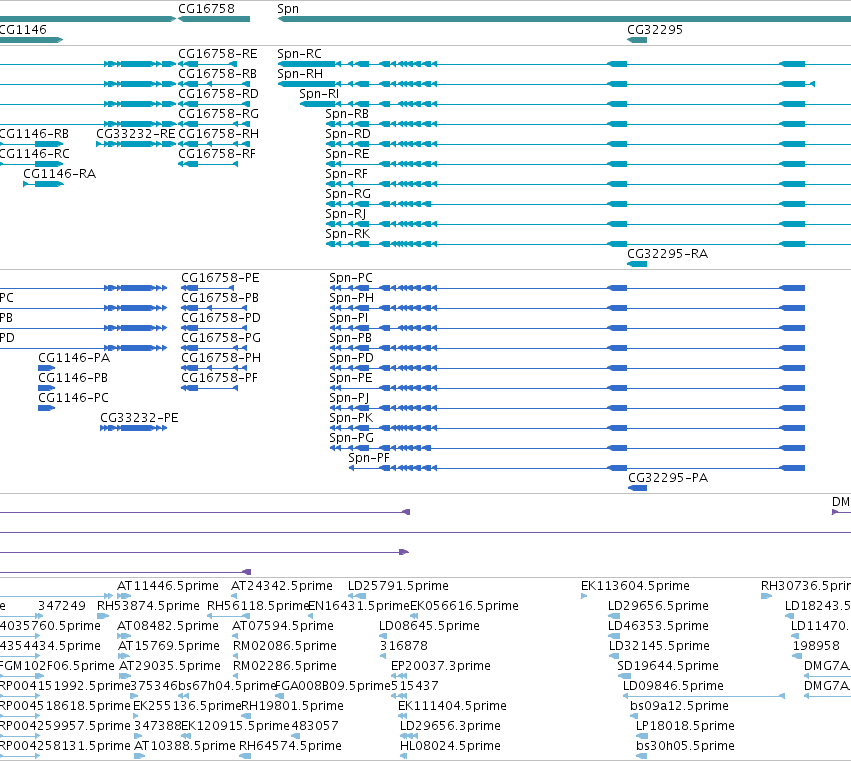Image resolution: width=851 pixels, height=761 pixels.
Task: Click transcript Spn-RG
Action: (348, 194)
